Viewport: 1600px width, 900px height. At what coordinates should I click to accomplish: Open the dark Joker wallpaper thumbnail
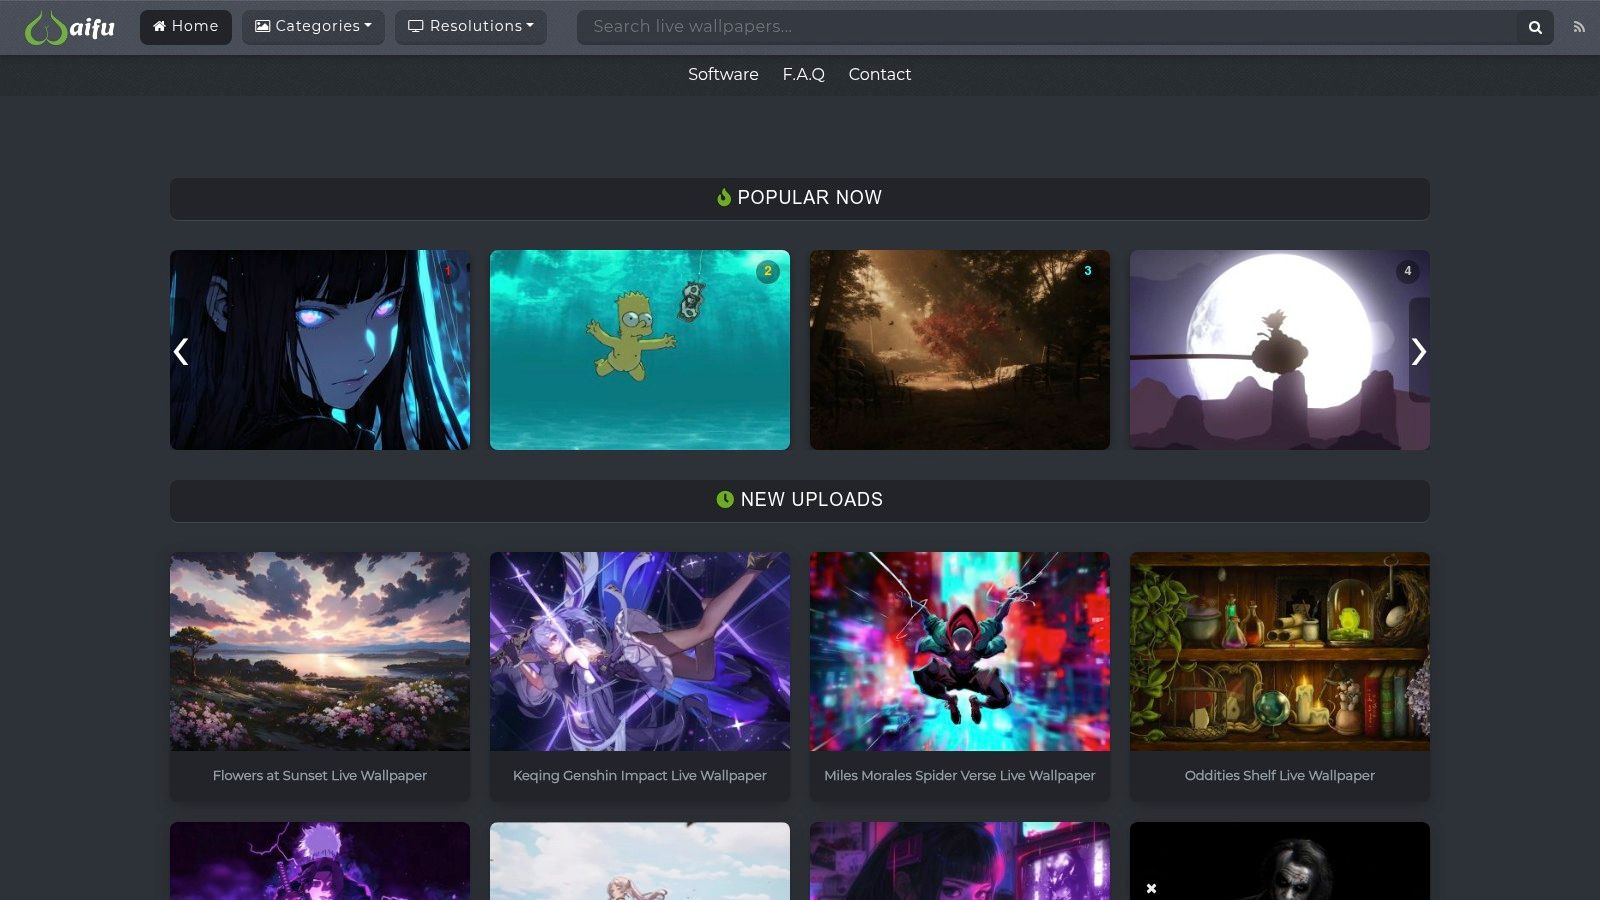click(1280, 861)
